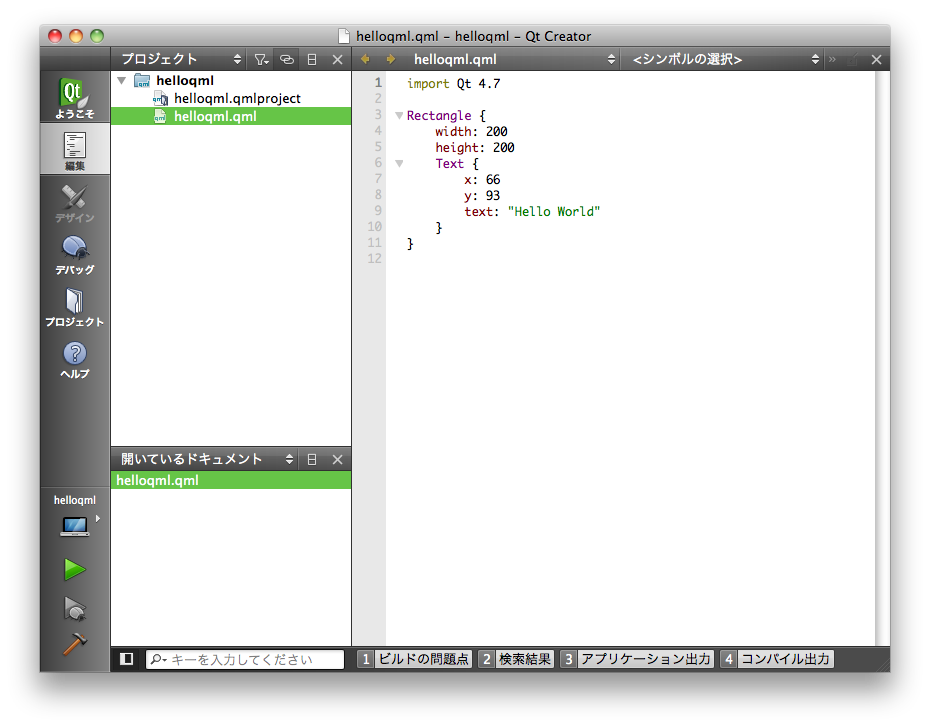Image resolution: width=930 pixels, height=727 pixels.
Task: Open the filter tree menu in project panel
Action: [260, 60]
